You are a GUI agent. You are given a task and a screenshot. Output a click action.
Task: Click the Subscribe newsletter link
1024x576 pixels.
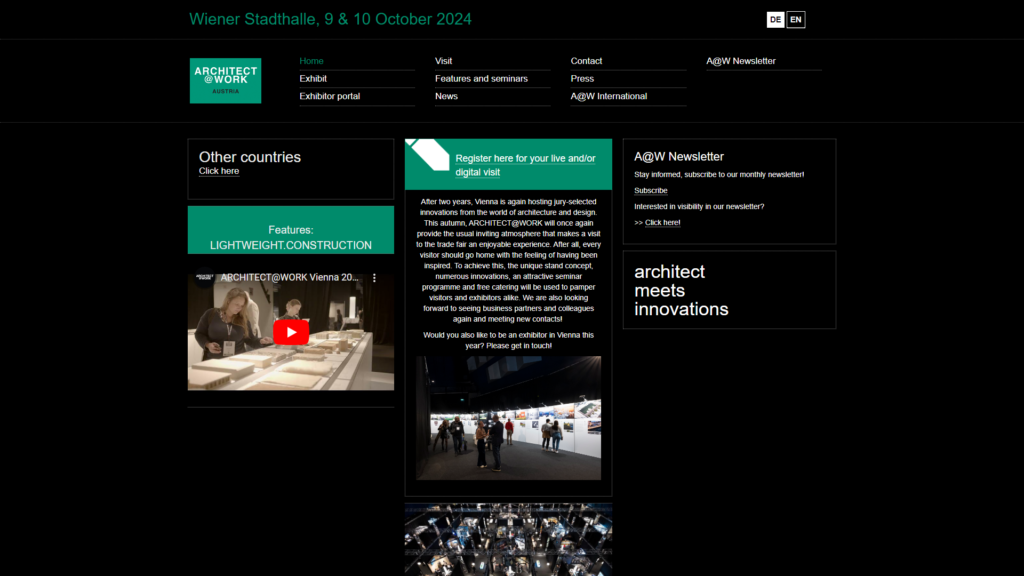tap(650, 191)
